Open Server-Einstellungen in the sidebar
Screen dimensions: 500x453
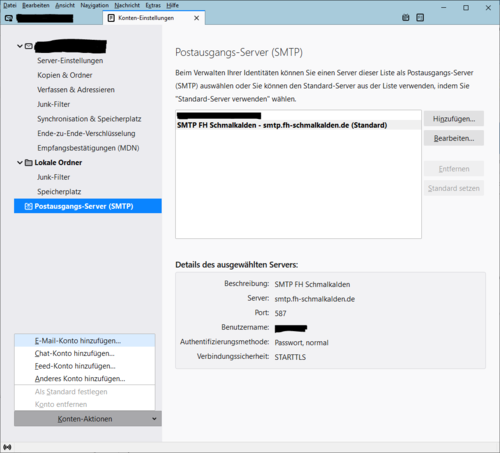(x=70, y=61)
